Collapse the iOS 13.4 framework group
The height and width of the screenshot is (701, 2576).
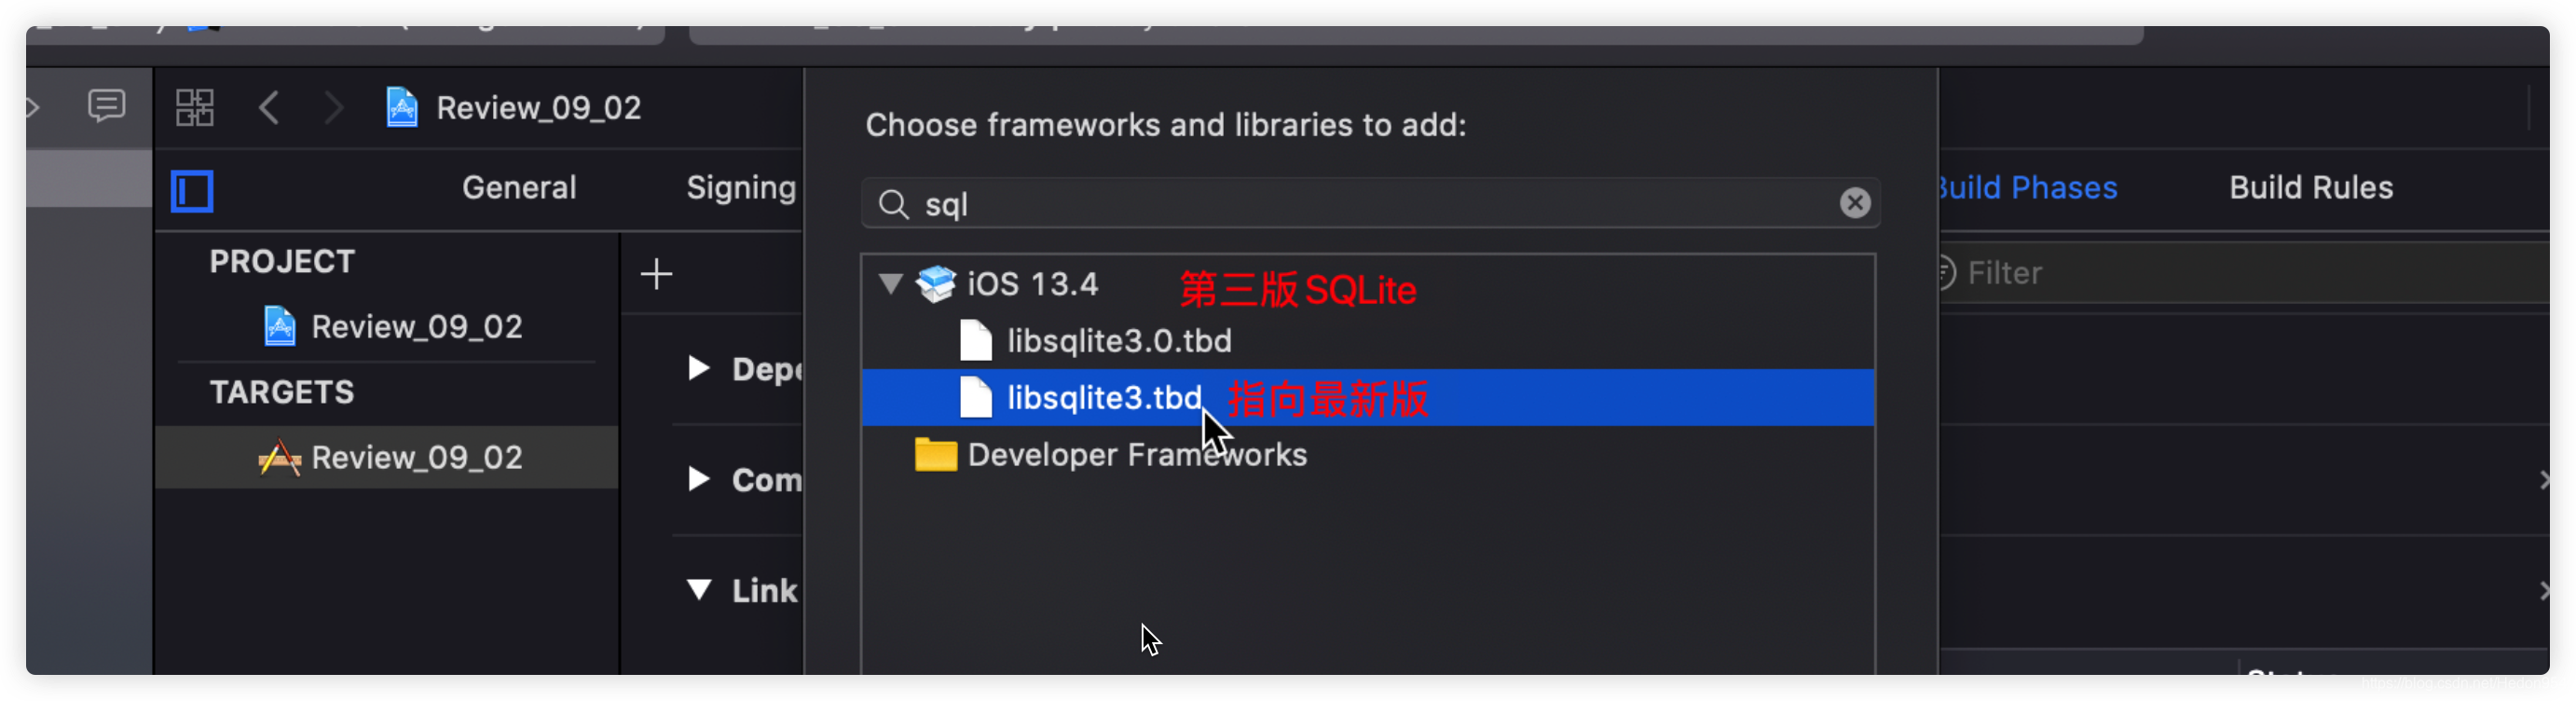888,284
